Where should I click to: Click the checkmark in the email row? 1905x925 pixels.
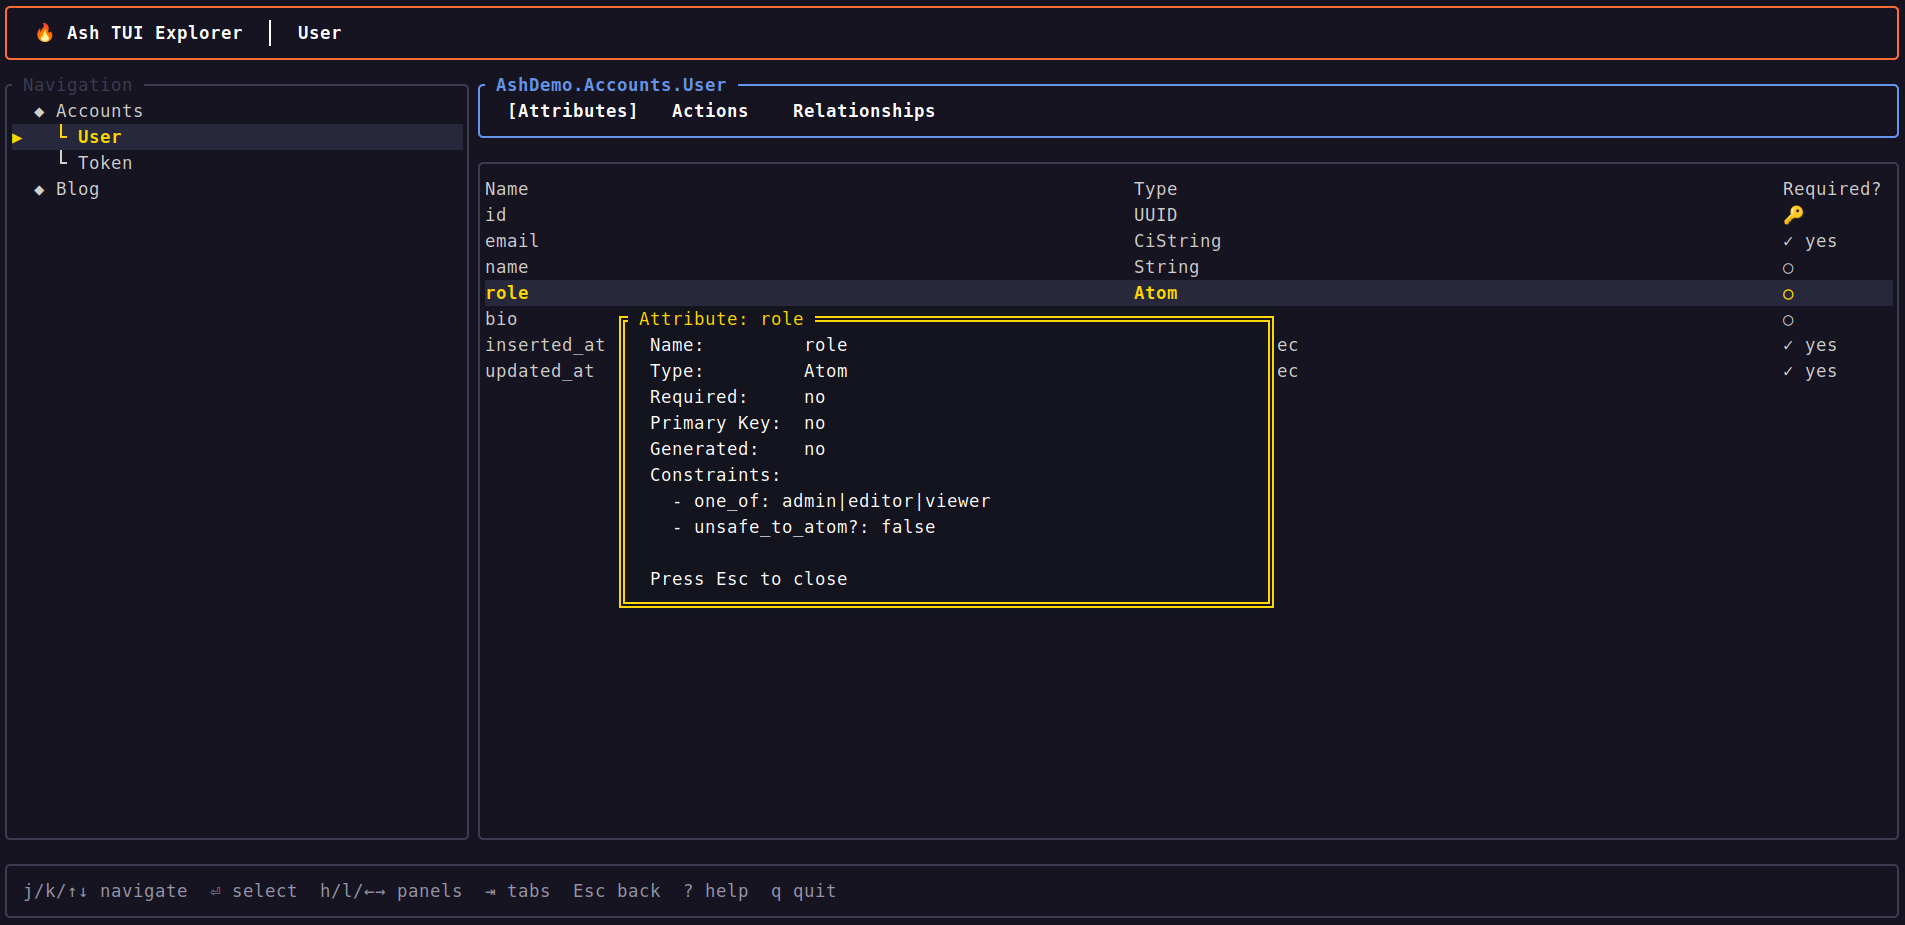pos(1788,241)
